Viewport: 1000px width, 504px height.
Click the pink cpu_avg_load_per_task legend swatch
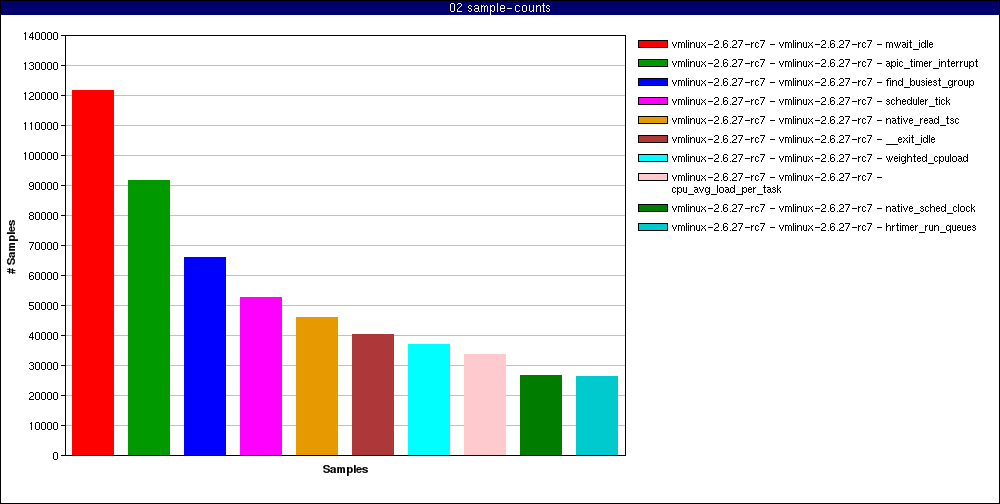click(652, 177)
